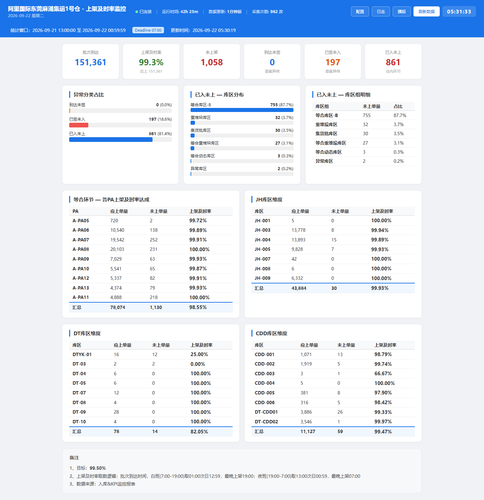Select row DT-CDD02 in CDD table
The width and height of the screenshot is (484, 500).
tap(333, 422)
